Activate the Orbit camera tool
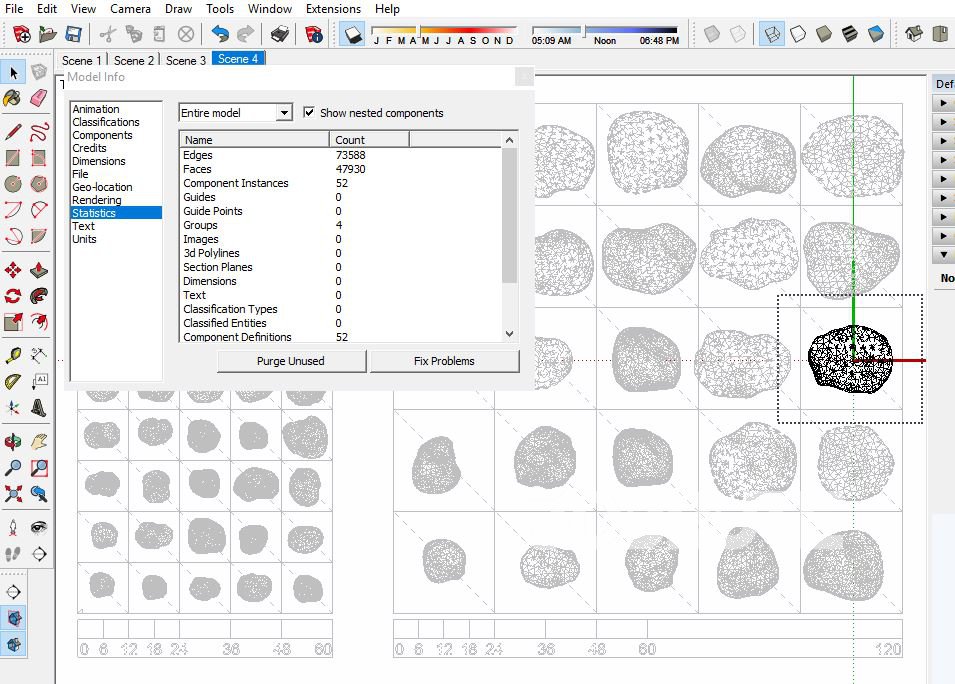This screenshot has height=684, width=955. (x=13, y=441)
